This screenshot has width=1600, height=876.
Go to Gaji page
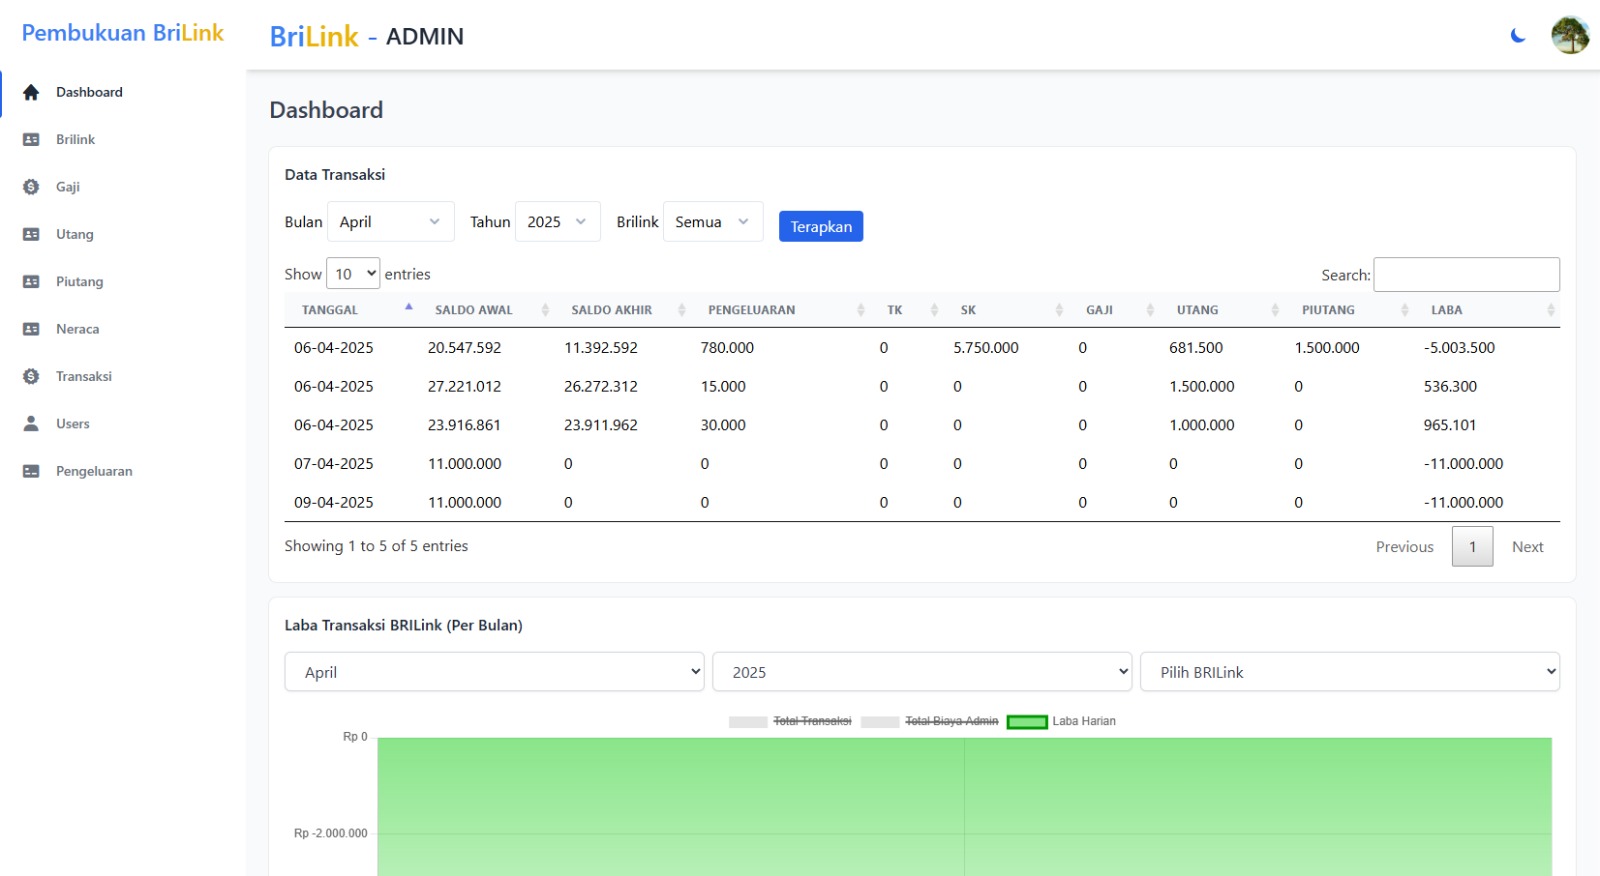pos(68,187)
